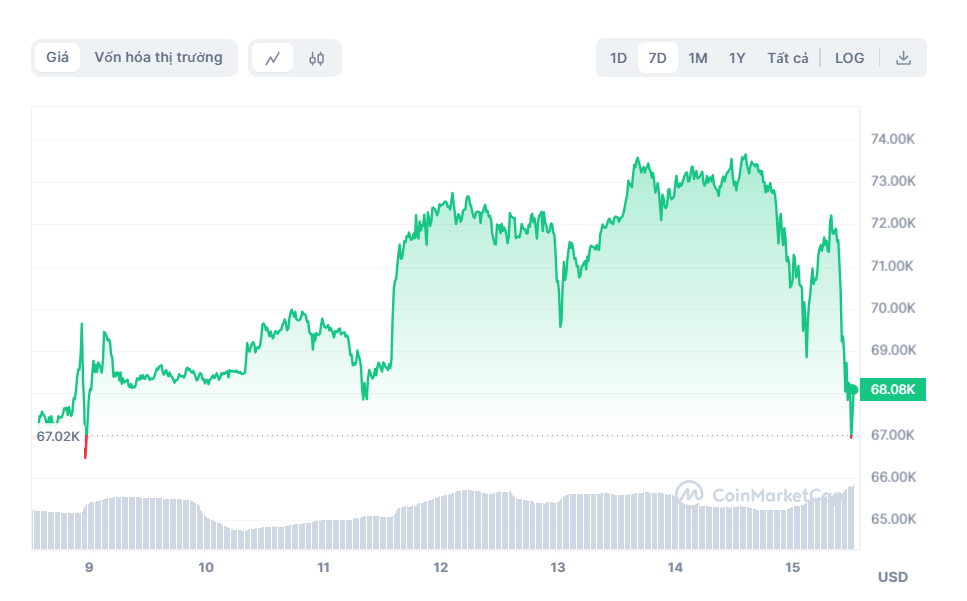This screenshot has height=601, width=967.
Task: Click the date label 13 on x-axis
Action: click(556, 565)
